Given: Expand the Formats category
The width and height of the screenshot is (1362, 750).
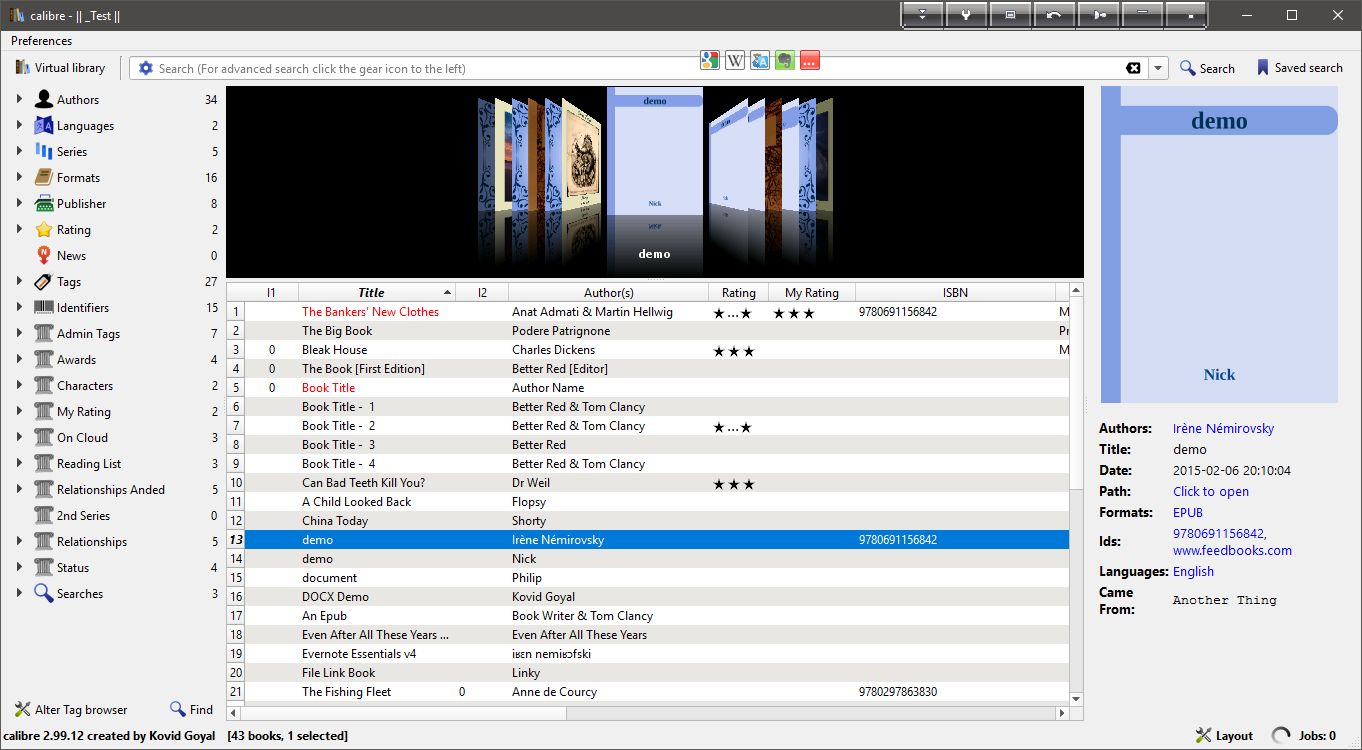Looking at the screenshot, I should click(19, 177).
